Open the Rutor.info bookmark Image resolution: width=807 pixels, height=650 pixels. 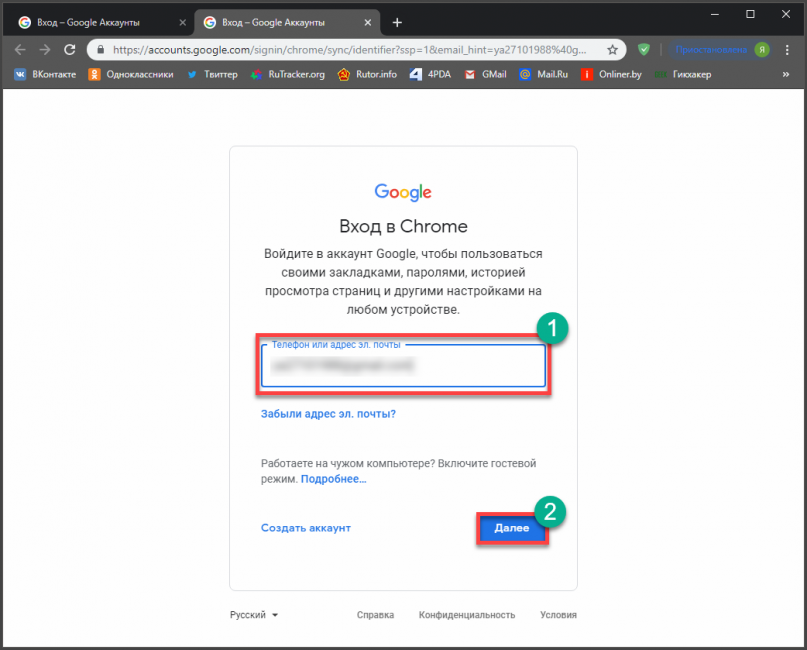pos(367,75)
